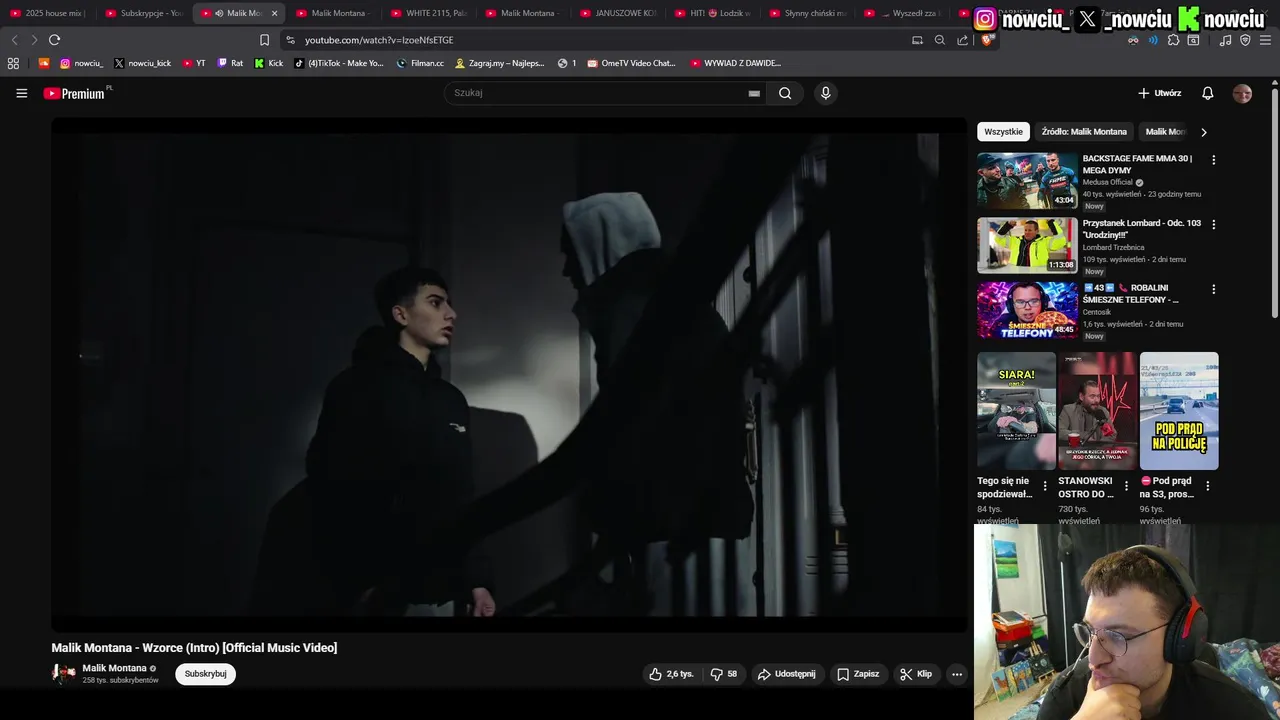The height and width of the screenshot is (720, 1280).
Task: Open the POD PRĄD NA POLICJĘ short
Action: pos(1179,411)
